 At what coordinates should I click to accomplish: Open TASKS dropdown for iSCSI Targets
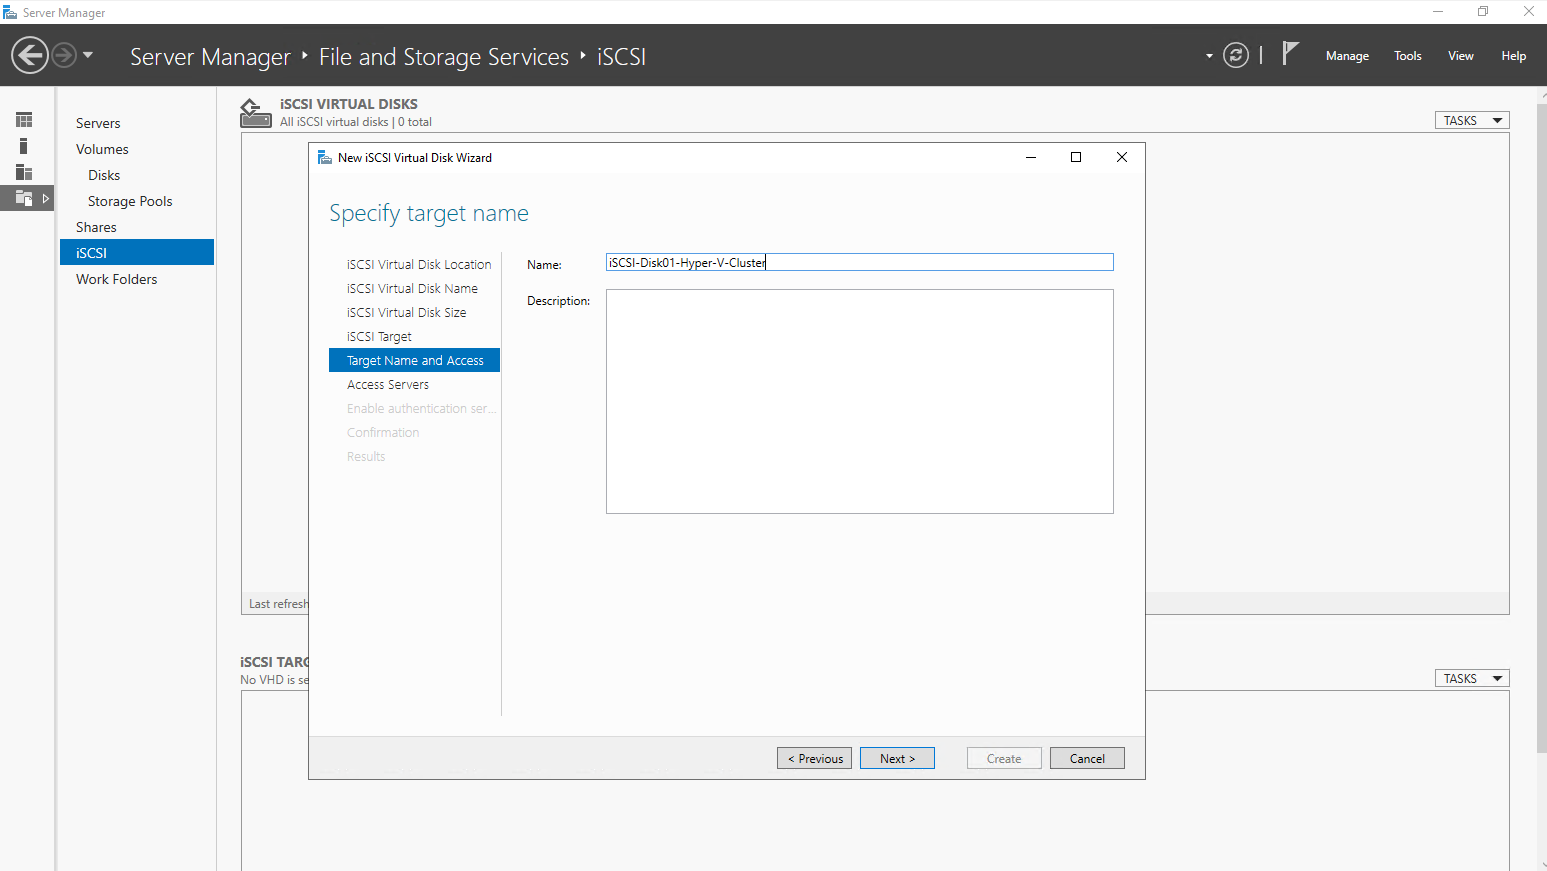point(1471,678)
